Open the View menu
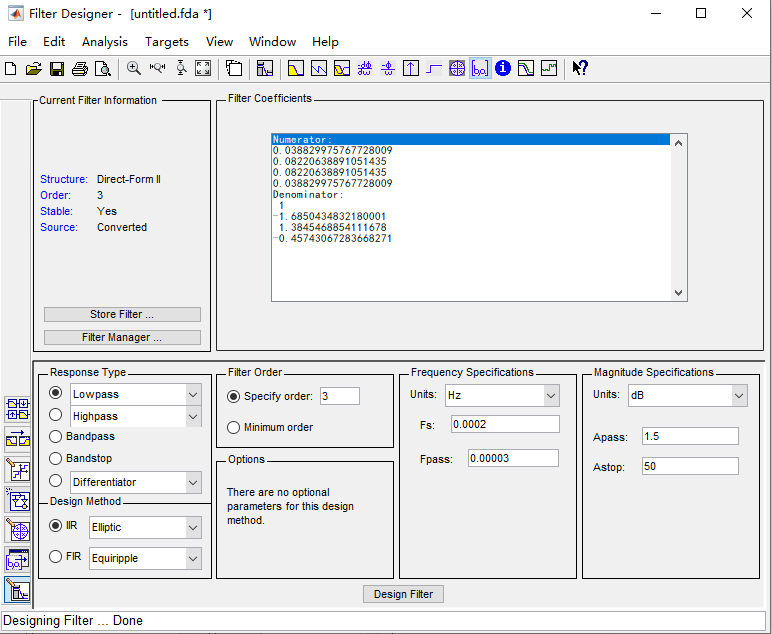This screenshot has height=634, width=772. click(220, 42)
